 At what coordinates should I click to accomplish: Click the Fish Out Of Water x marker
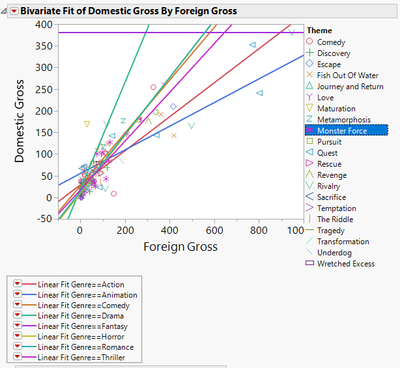[x=310, y=75]
